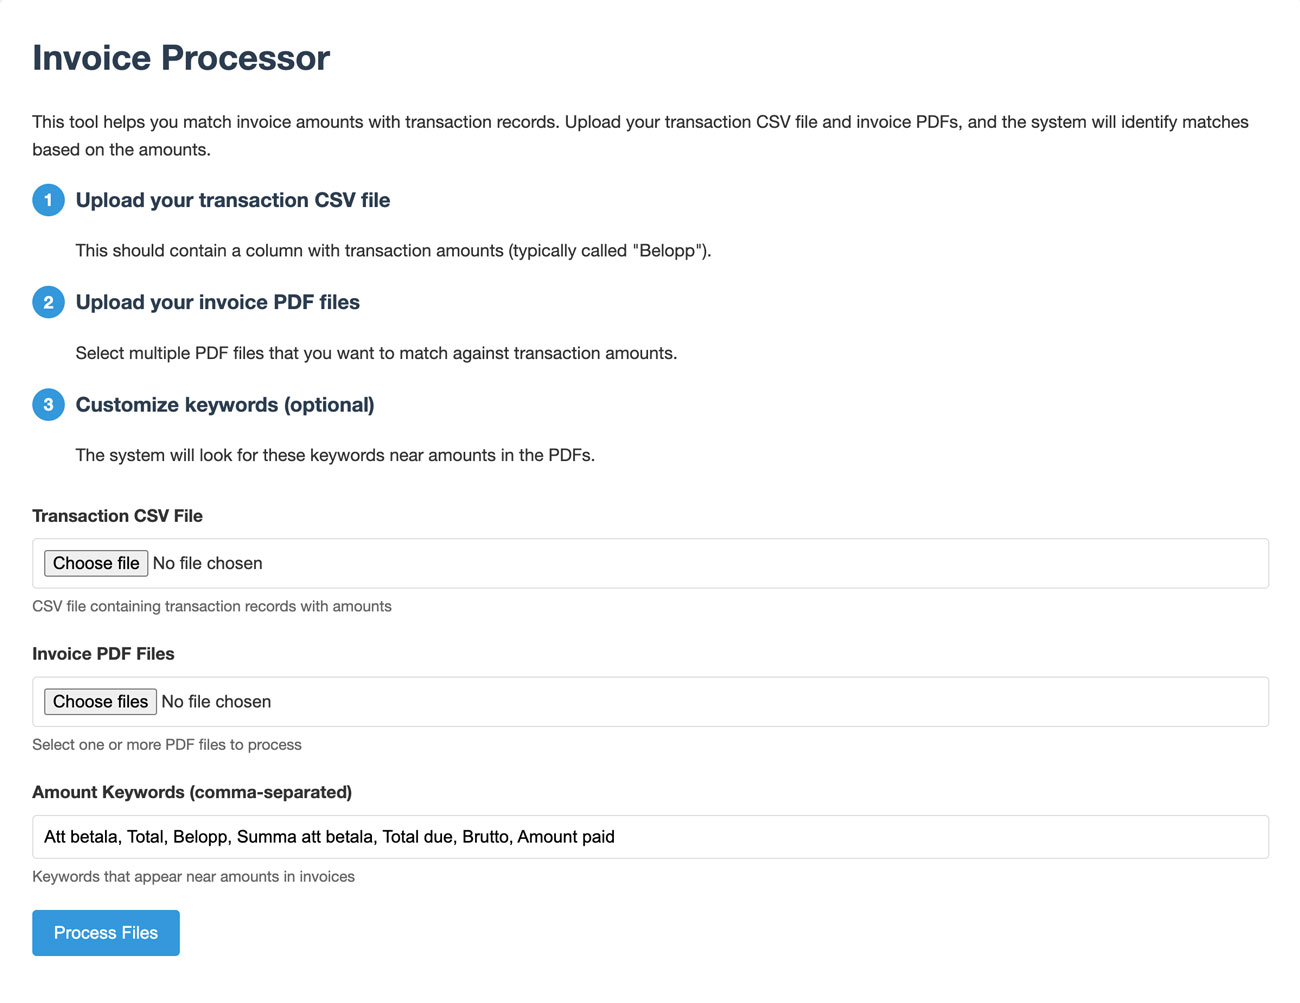Viewport: 1300px width, 1003px height.
Task: Click the step 3 number badge
Action: (x=48, y=405)
